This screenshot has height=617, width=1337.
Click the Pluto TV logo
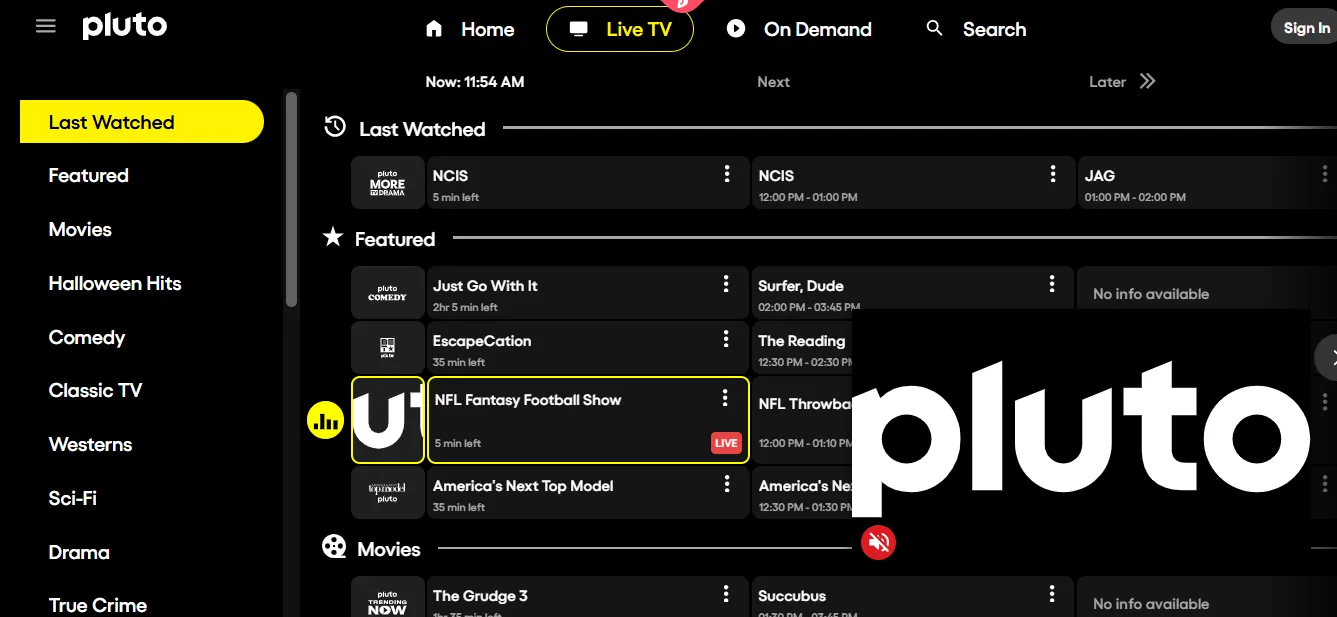124,26
